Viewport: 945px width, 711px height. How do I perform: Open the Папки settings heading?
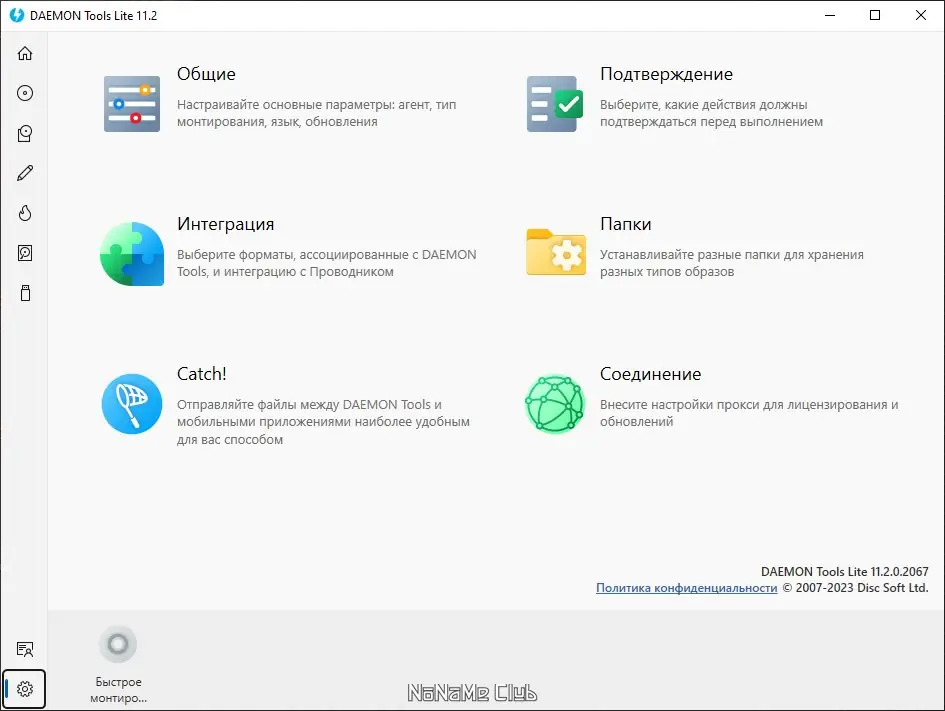[626, 224]
